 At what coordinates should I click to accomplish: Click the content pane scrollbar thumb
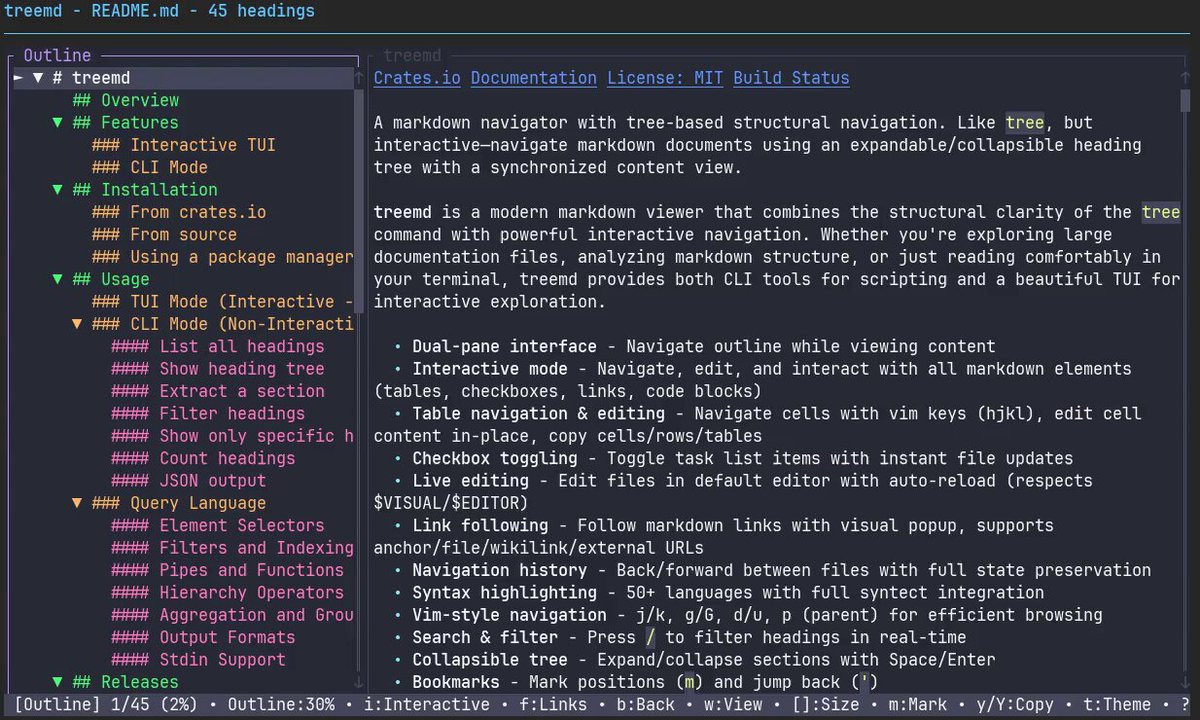click(x=1185, y=100)
